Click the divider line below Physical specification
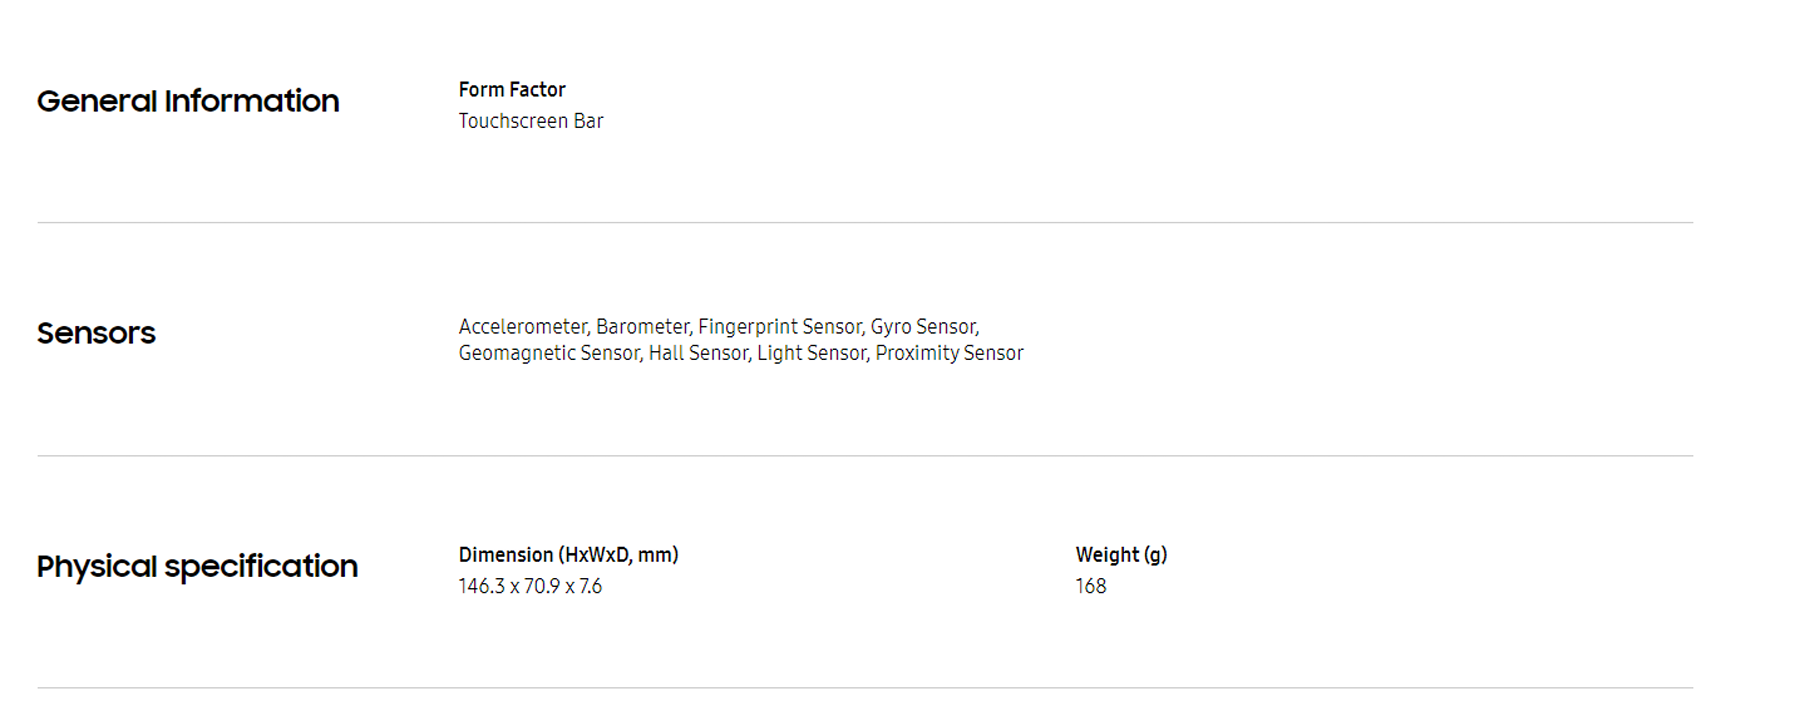This screenshot has height=701, width=1800. (x=865, y=688)
